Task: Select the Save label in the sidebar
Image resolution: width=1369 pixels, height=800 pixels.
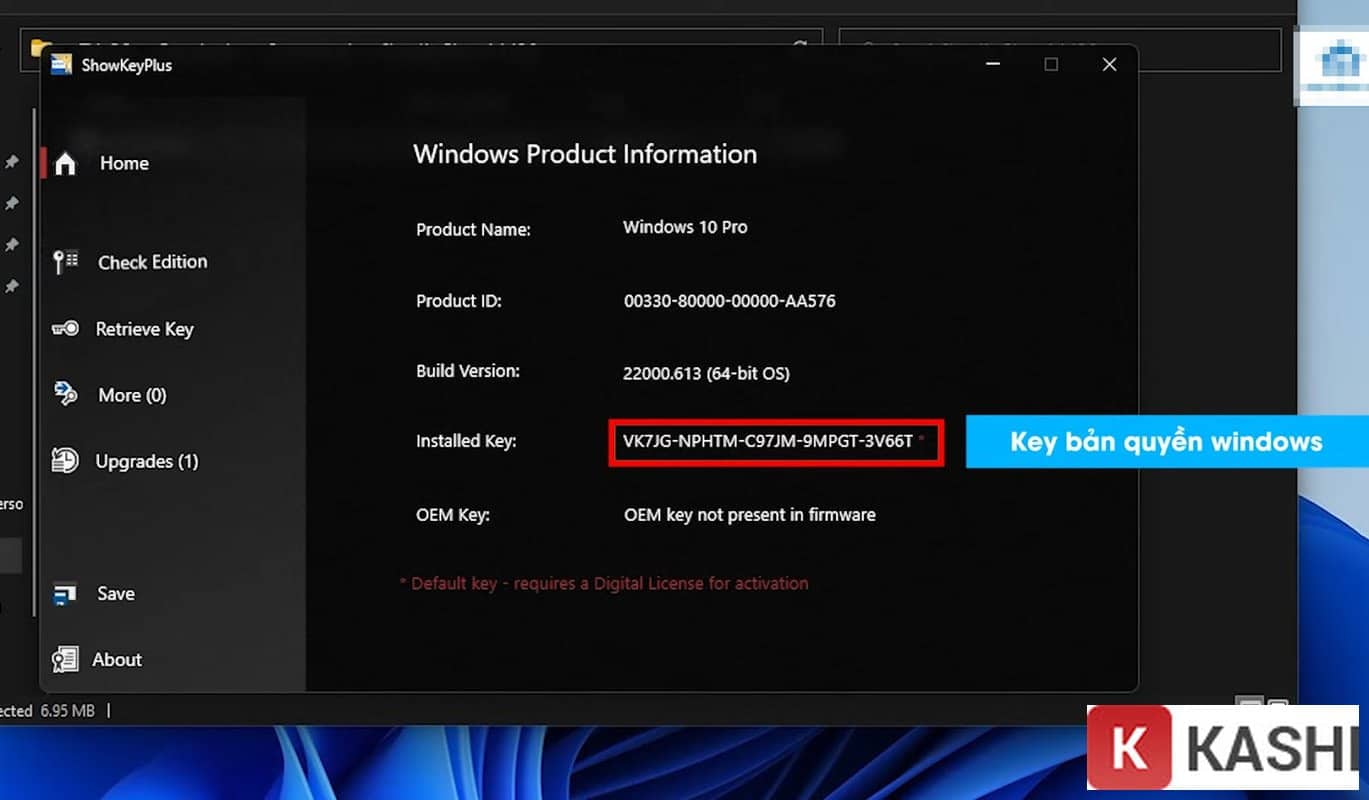Action: click(116, 593)
